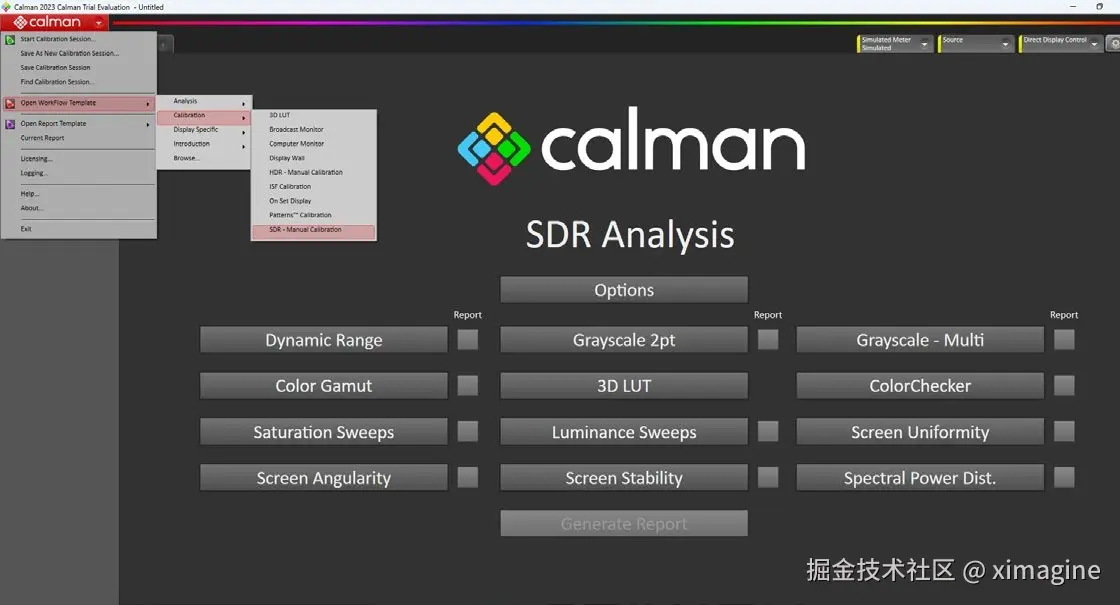Tick the Report checkbox for Grayscale 2pt
Image resolution: width=1120 pixels, height=605 pixels.
[768, 339]
